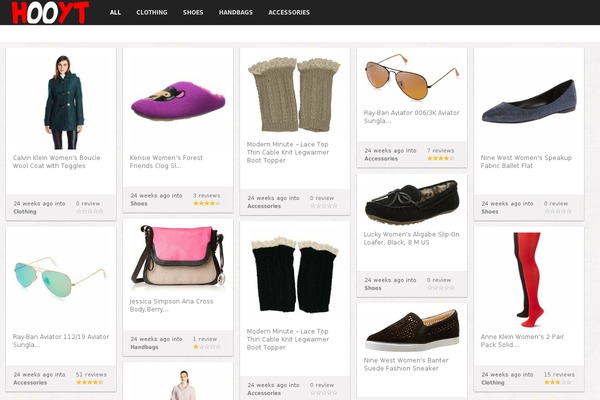Viewport: 600px width, 400px height.
Task: Open the purple Kensie clog slipper image
Action: 178,101
